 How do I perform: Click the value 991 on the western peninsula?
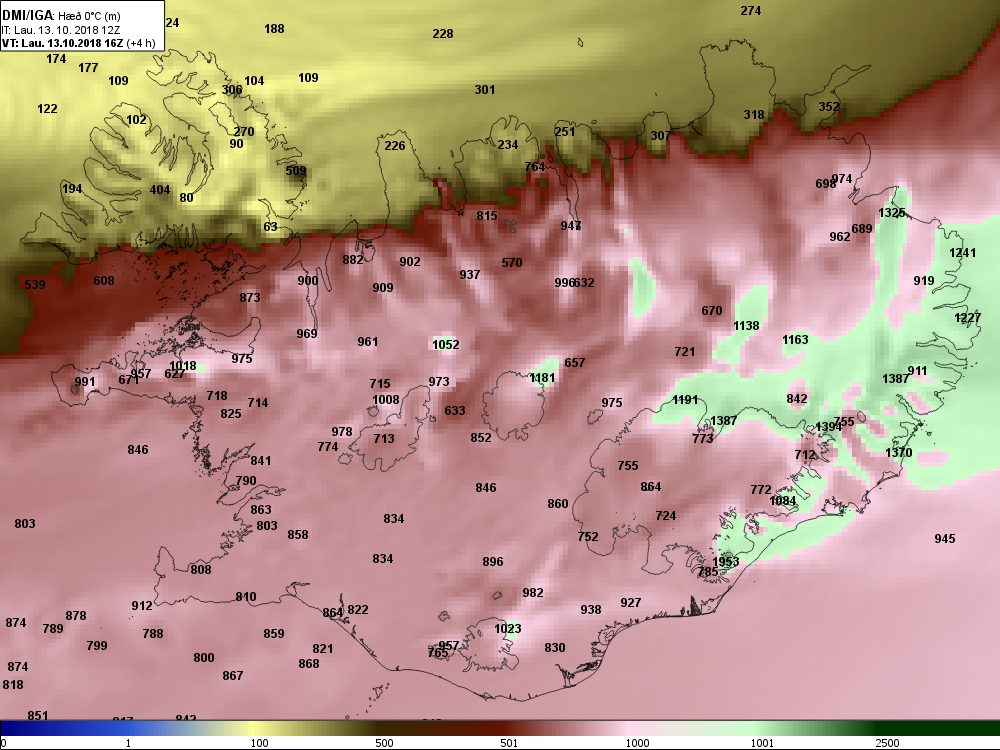point(85,382)
